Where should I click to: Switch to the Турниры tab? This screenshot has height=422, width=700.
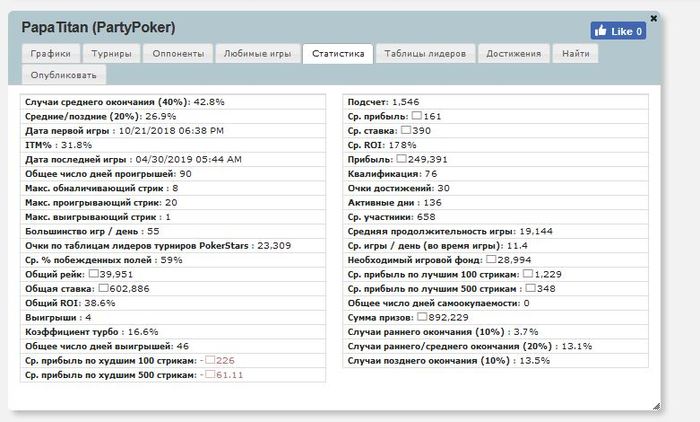112,54
